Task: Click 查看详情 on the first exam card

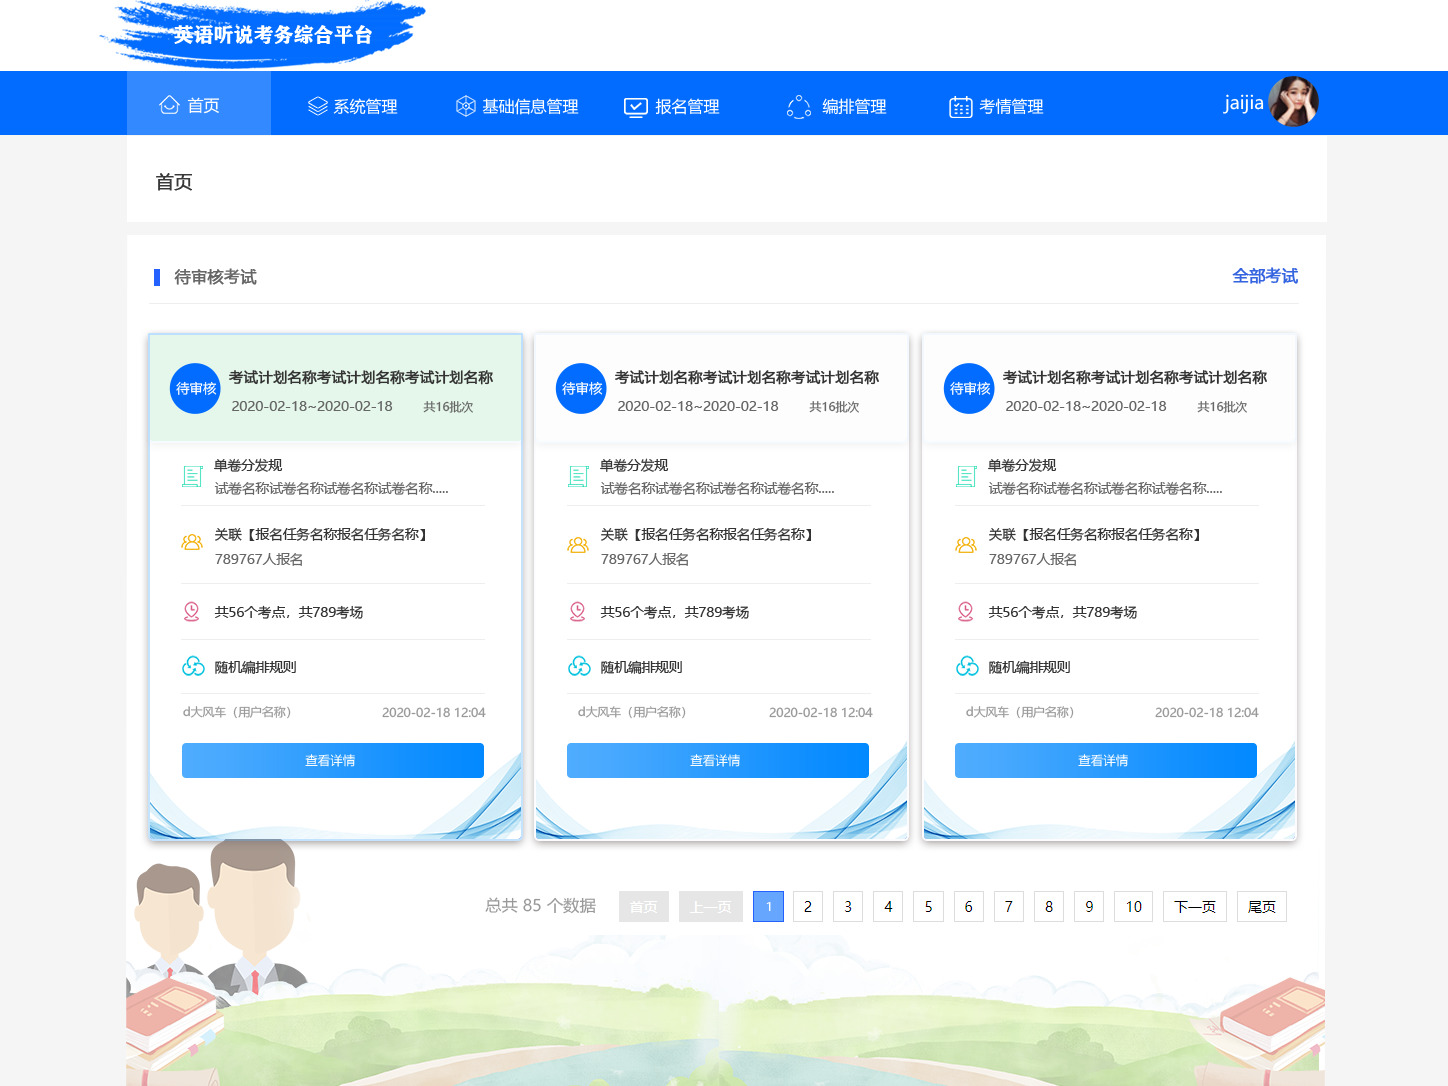Action: tap(332, 760)
